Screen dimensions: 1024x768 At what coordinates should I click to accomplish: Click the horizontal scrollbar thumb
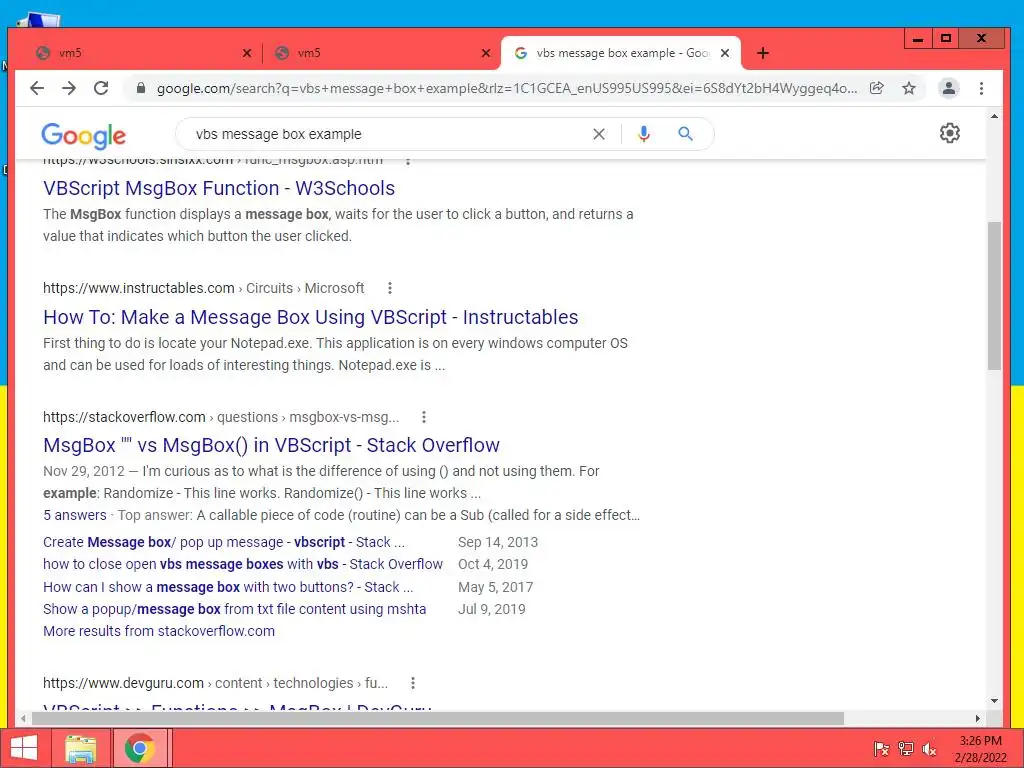(x=438, y=718)
